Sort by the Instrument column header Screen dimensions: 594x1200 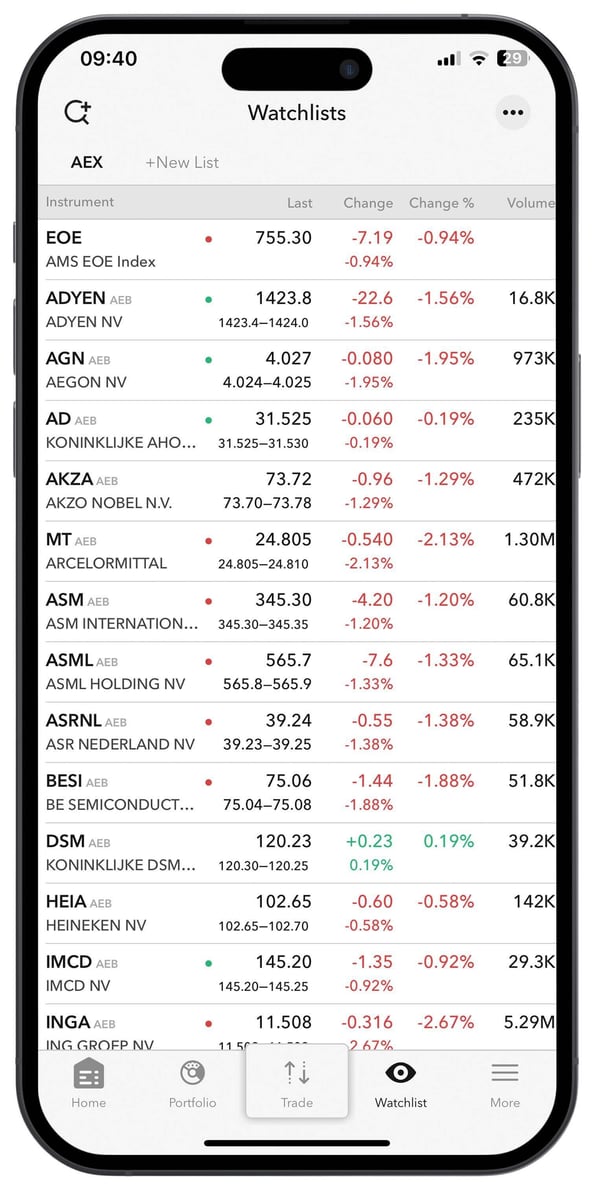[80, 202]
